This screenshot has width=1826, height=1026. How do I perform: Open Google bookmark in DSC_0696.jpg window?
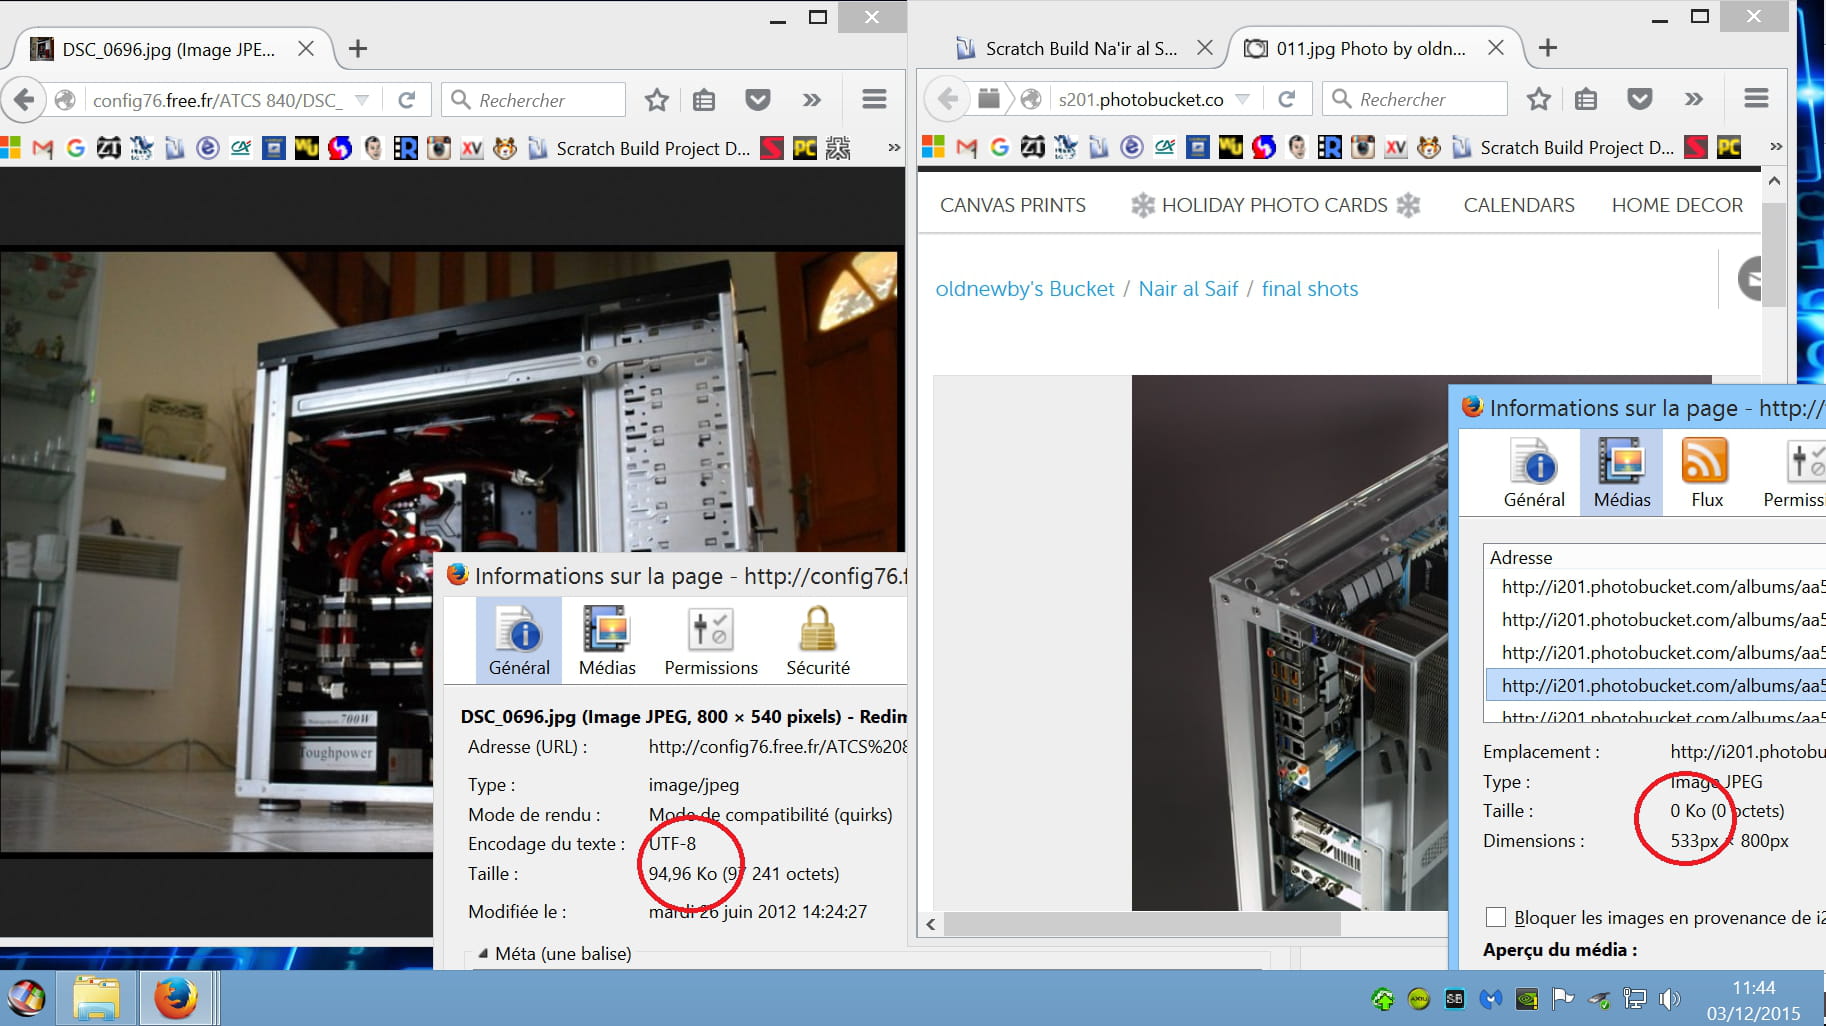tap(75, 149)
